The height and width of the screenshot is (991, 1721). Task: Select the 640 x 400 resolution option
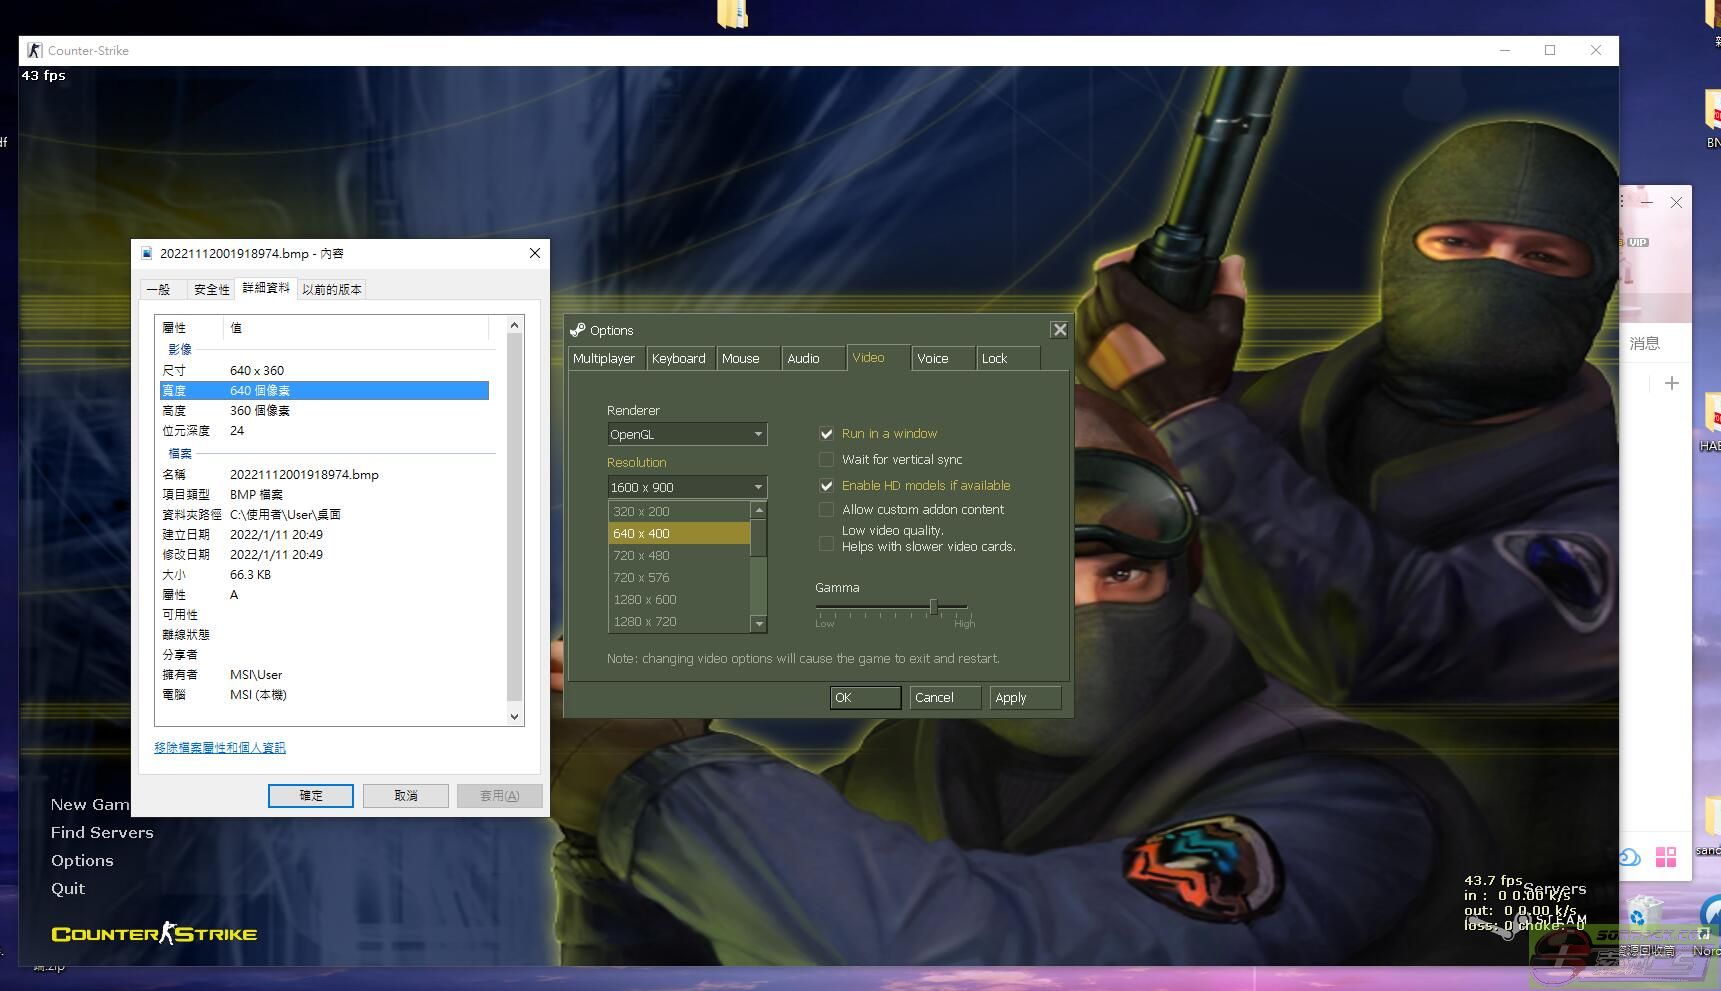pos(679,533)
